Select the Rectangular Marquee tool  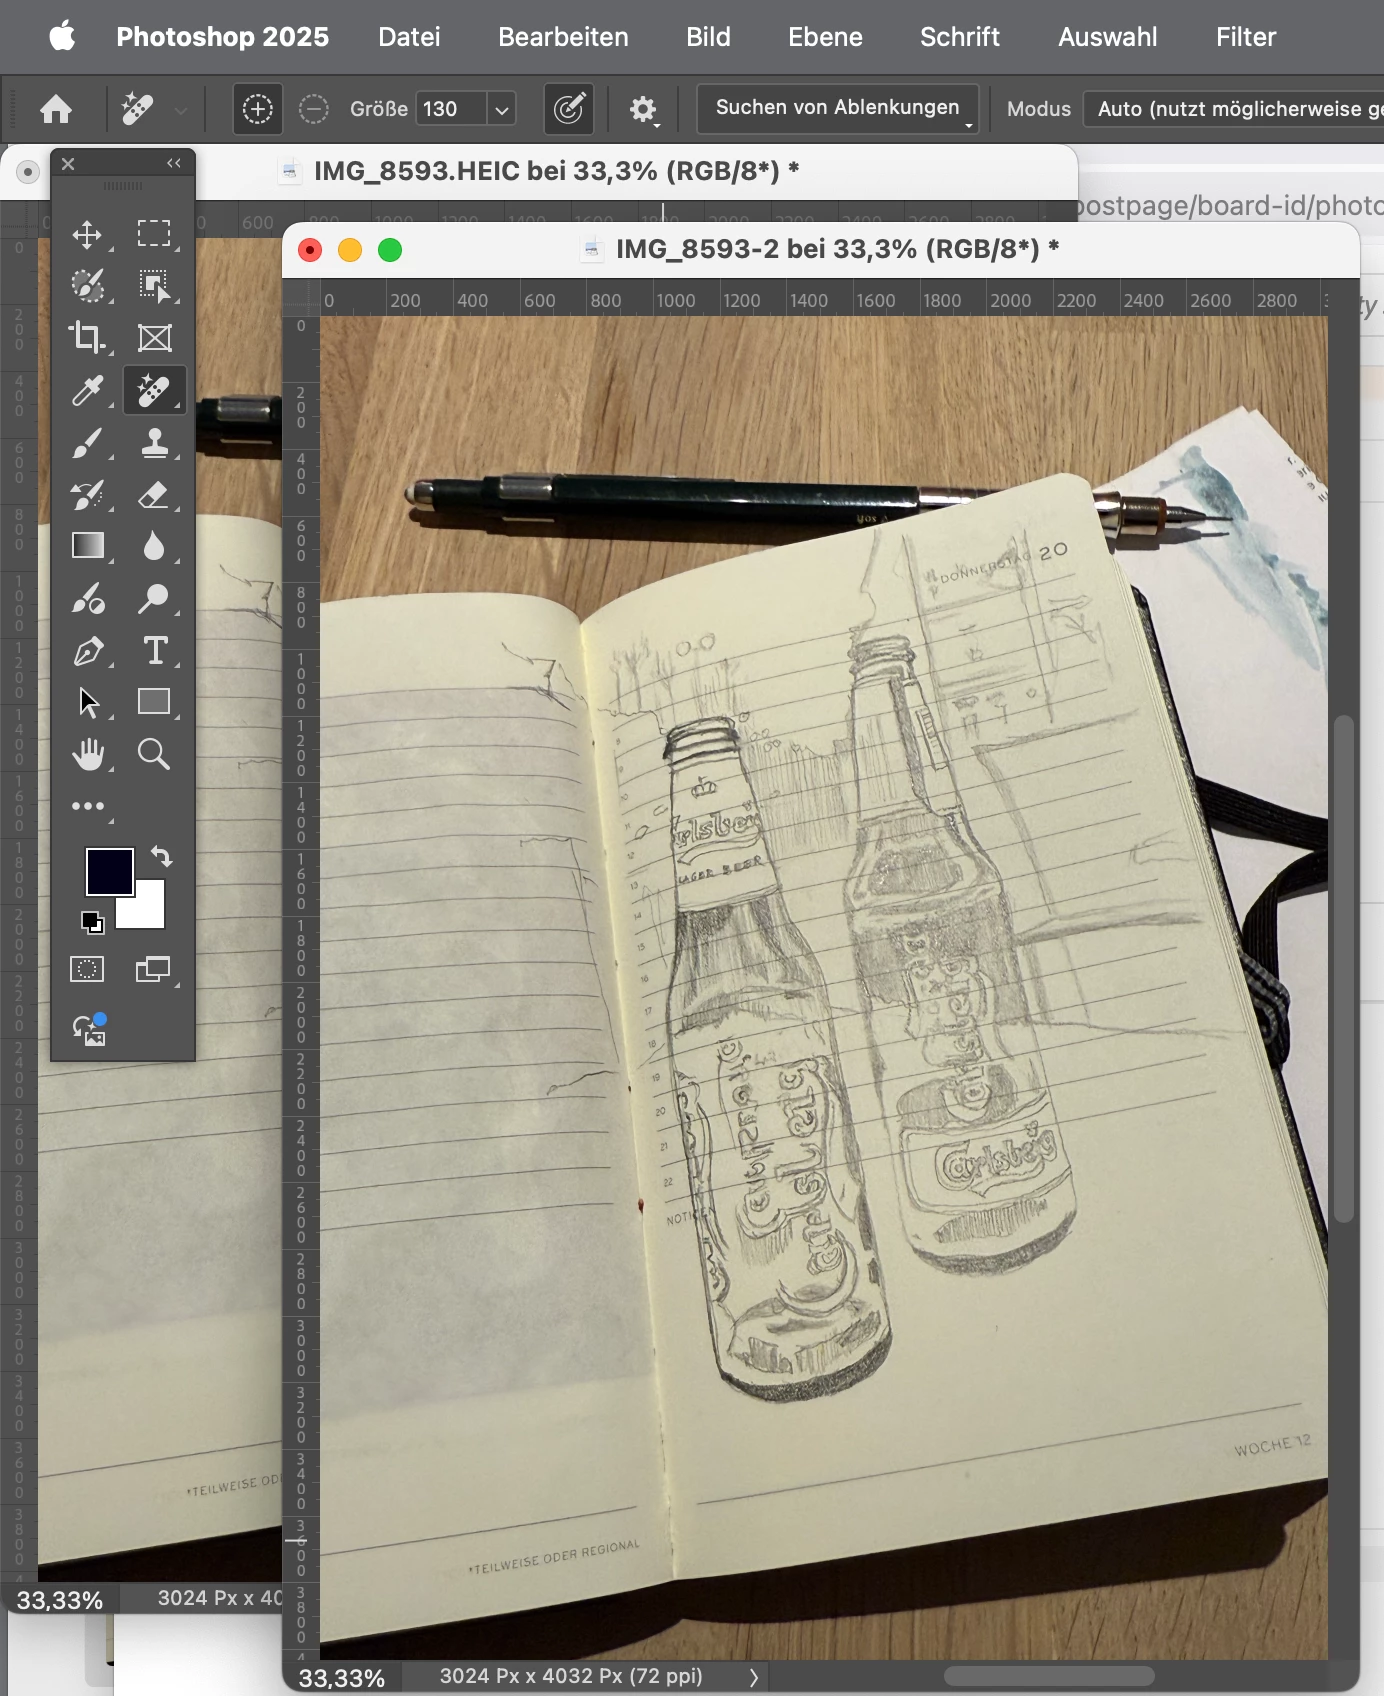click(154, 234)
